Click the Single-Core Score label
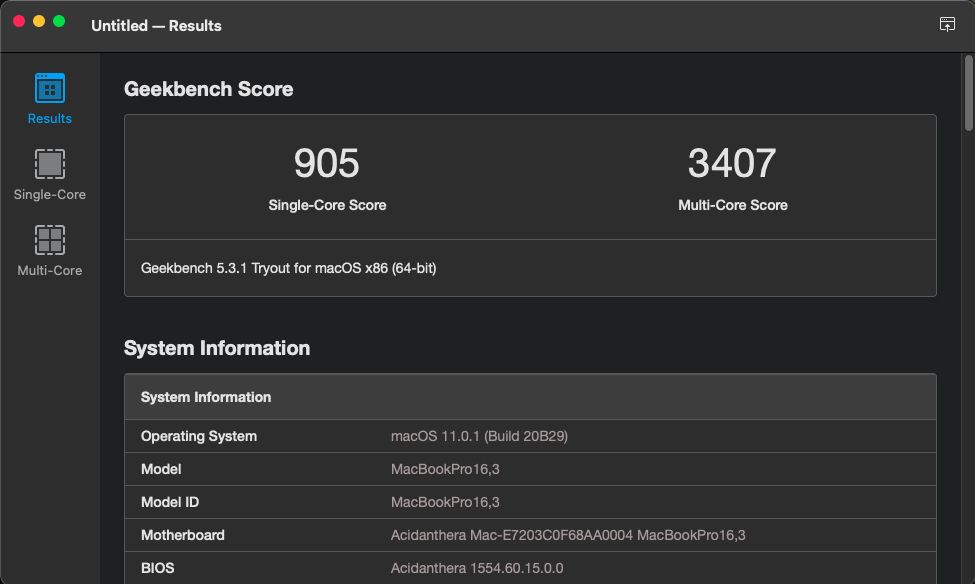 click(x=327, y=205)
